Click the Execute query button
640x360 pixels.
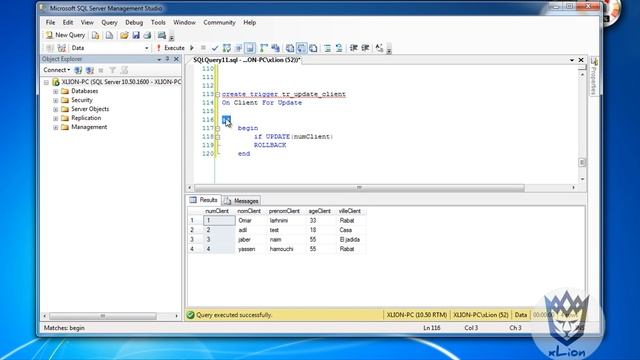[x=171, y=48]
